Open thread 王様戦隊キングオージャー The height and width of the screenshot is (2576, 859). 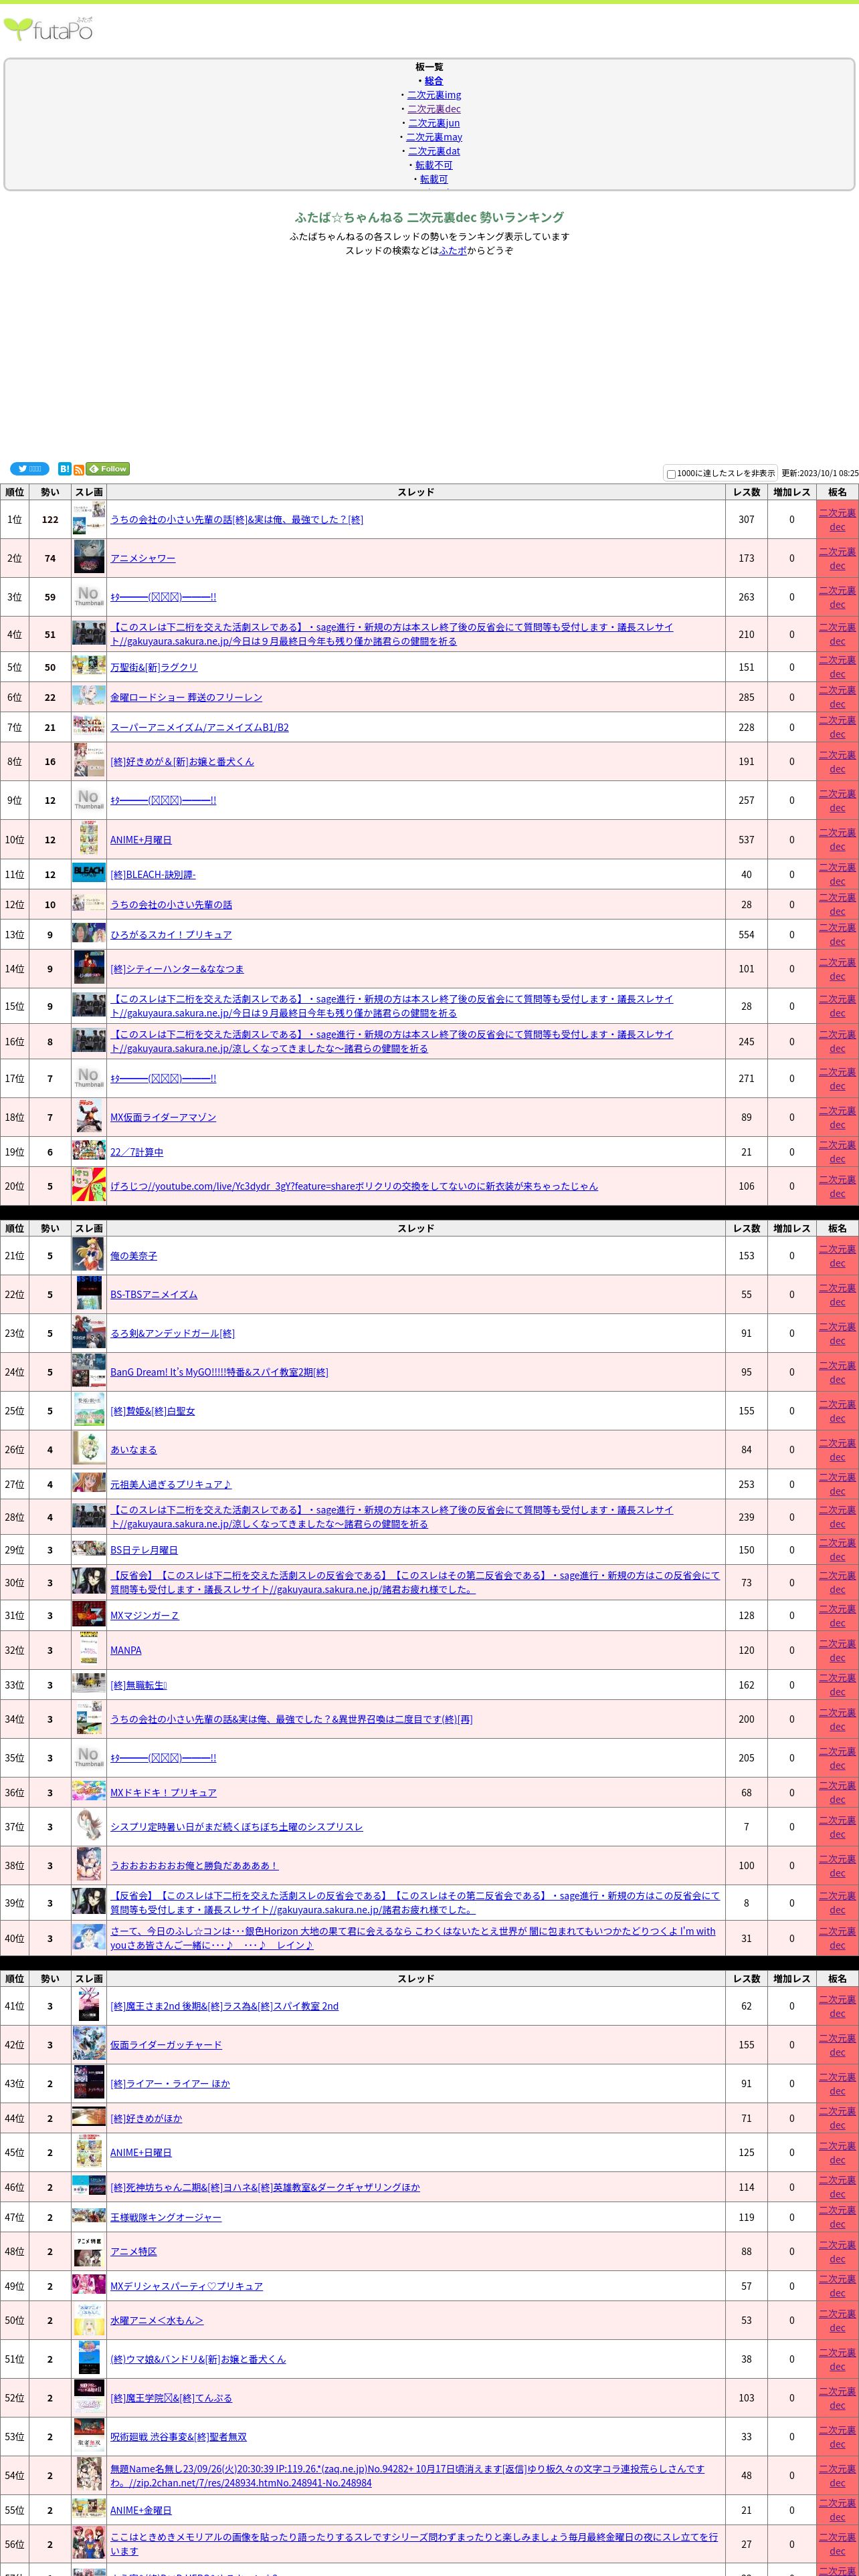[x=166, y=2218]
